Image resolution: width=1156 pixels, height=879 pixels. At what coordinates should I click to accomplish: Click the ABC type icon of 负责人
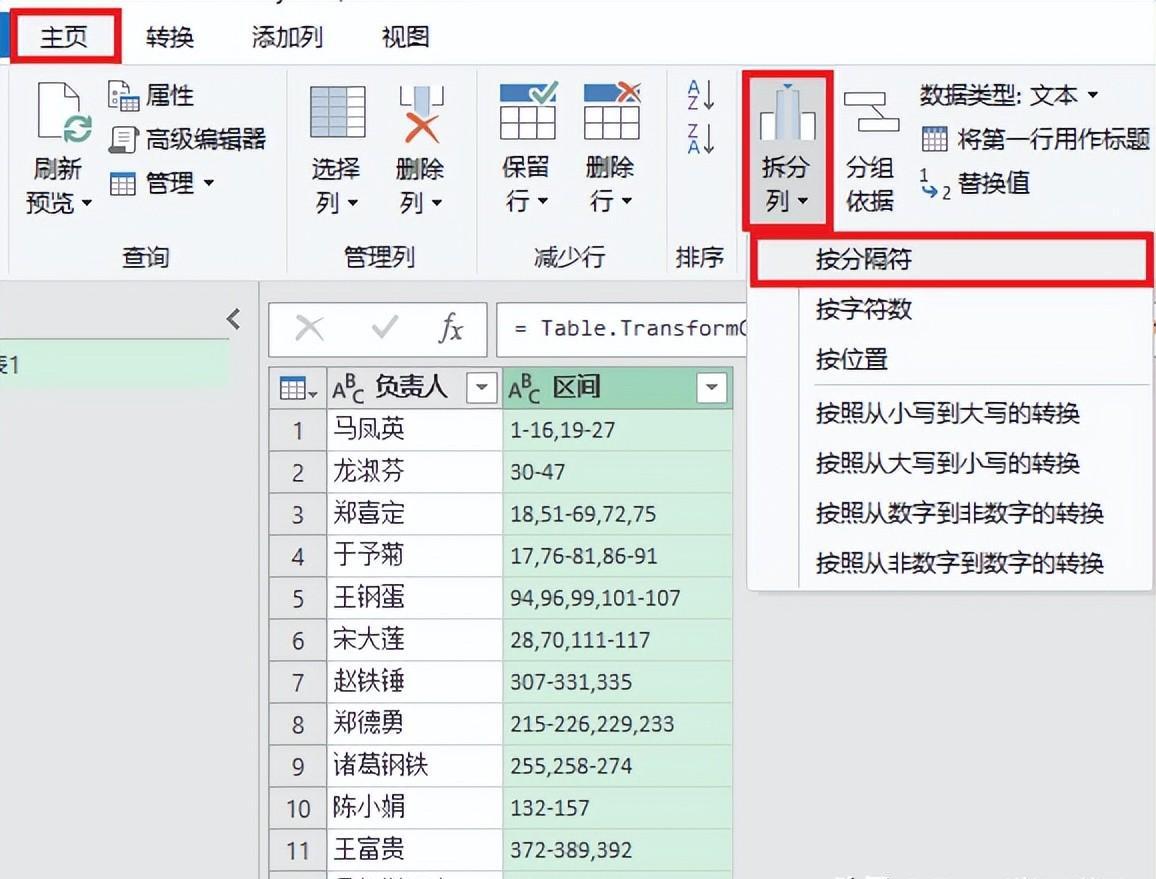point(348,388)
